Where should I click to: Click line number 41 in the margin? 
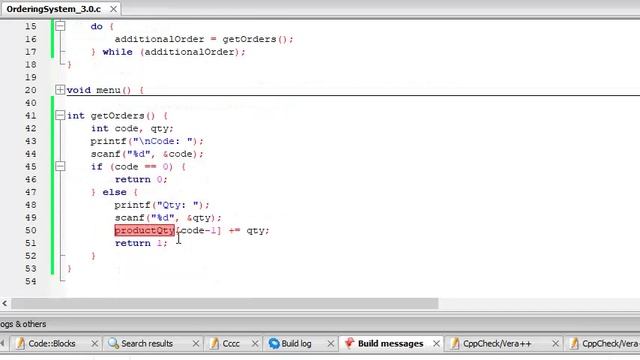31,116
